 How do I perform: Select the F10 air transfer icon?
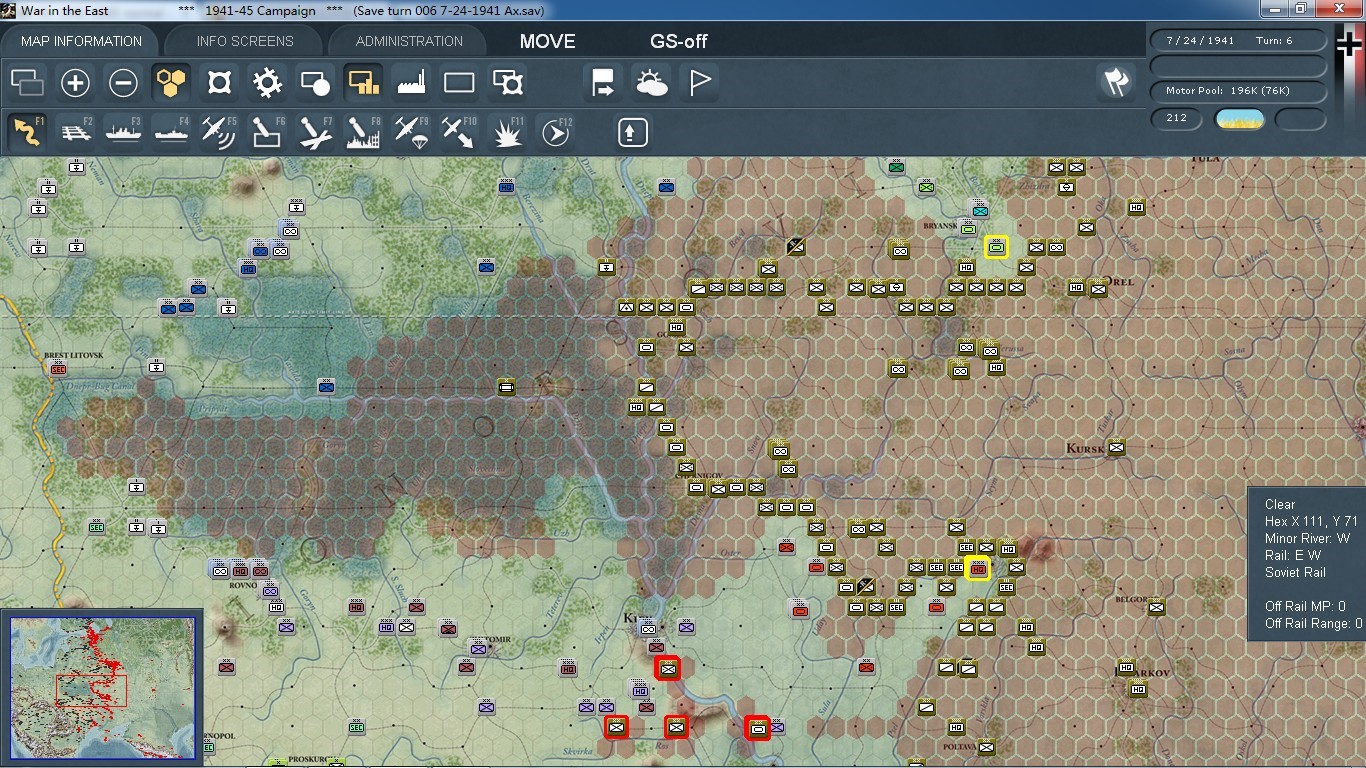pyautogui.click(x=459, y=132)
